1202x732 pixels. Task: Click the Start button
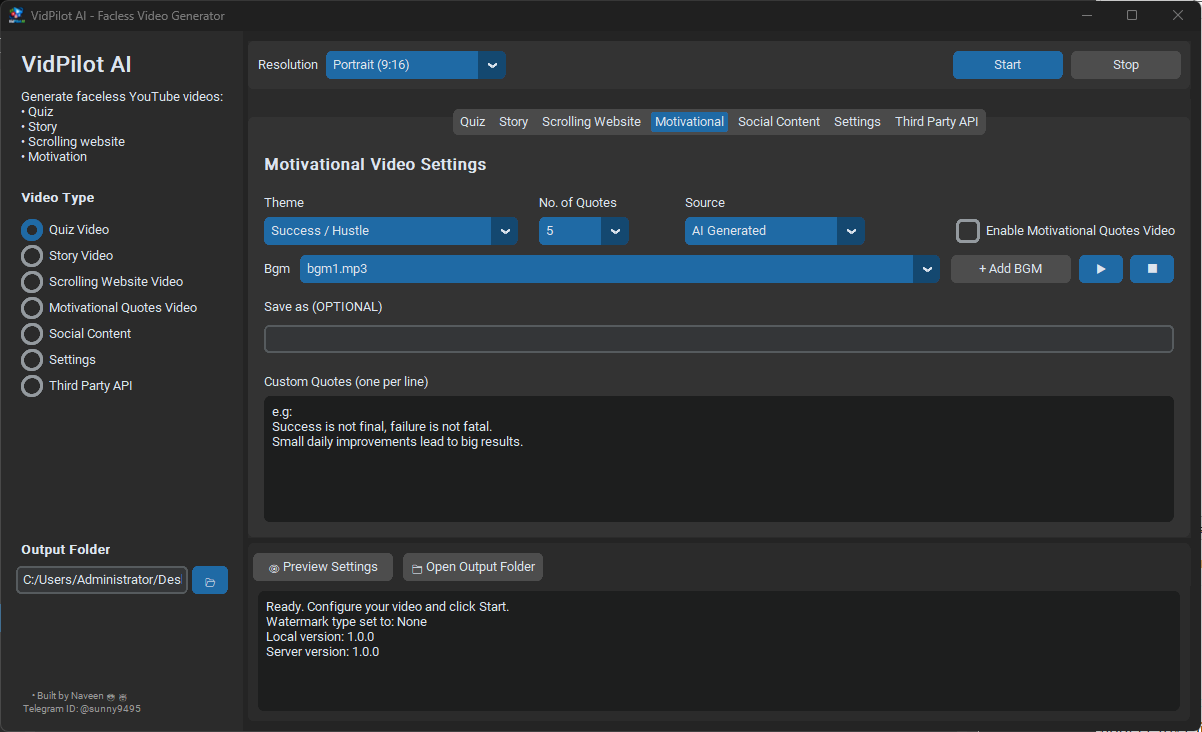1007,64
